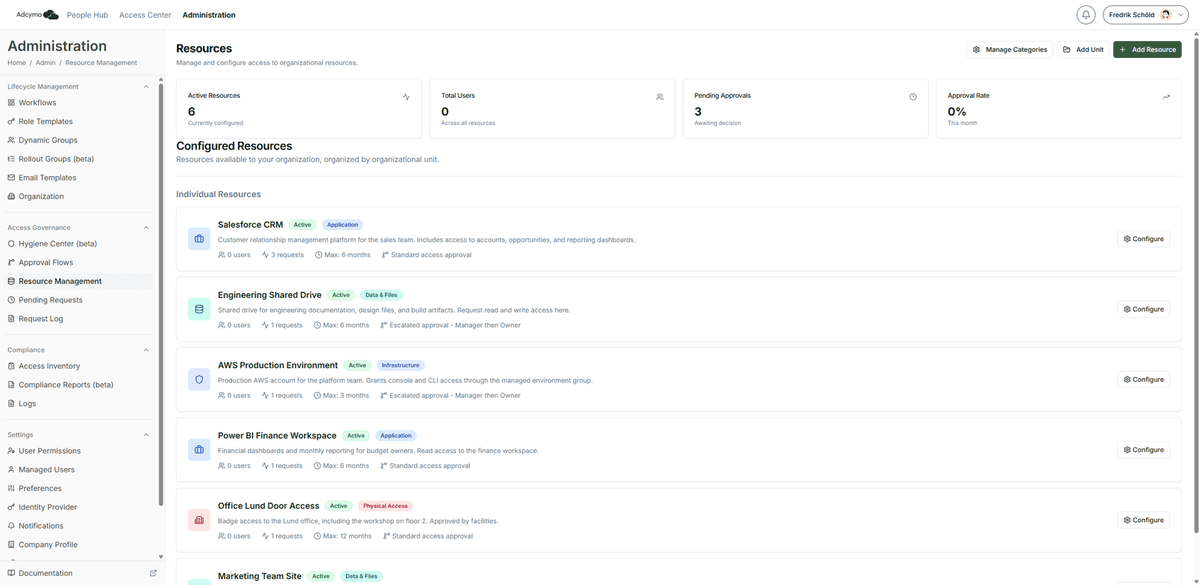Click the Hygiene Center shield icon
The image size is (1200, 585).
pos(11,244)
